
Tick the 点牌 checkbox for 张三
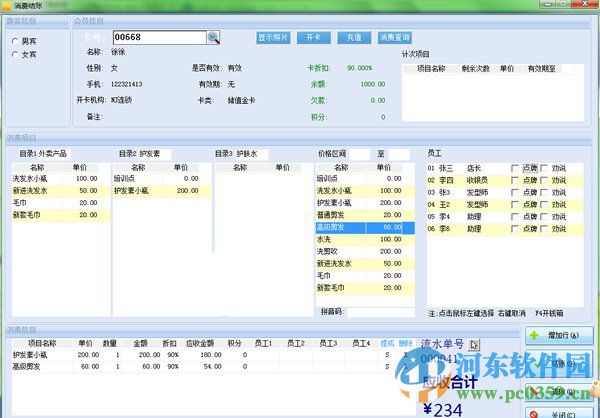click(515, 168)
